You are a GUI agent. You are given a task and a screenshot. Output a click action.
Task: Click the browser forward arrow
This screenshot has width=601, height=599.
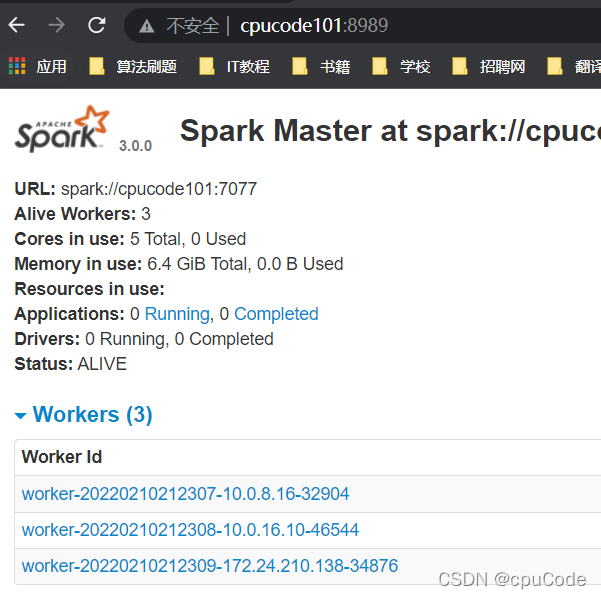coord(57,25)
